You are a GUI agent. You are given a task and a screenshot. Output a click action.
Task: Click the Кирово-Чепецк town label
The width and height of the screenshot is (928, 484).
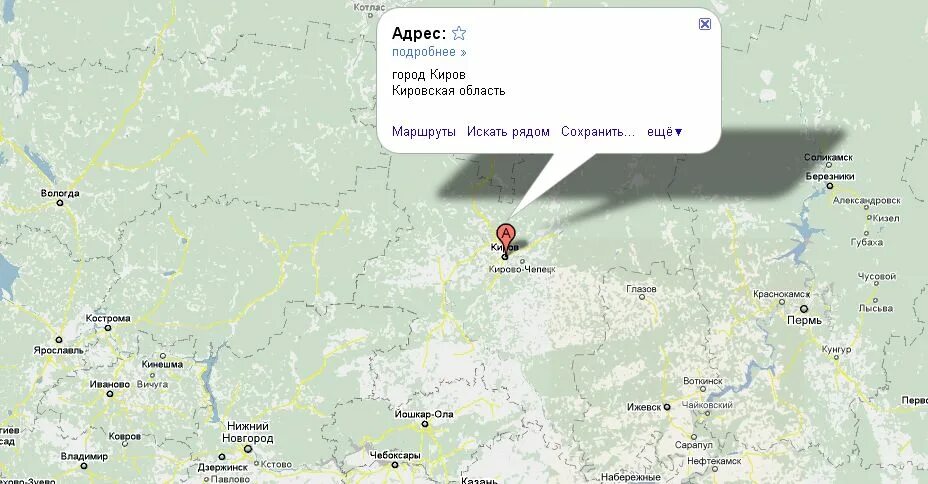point(522,269)
